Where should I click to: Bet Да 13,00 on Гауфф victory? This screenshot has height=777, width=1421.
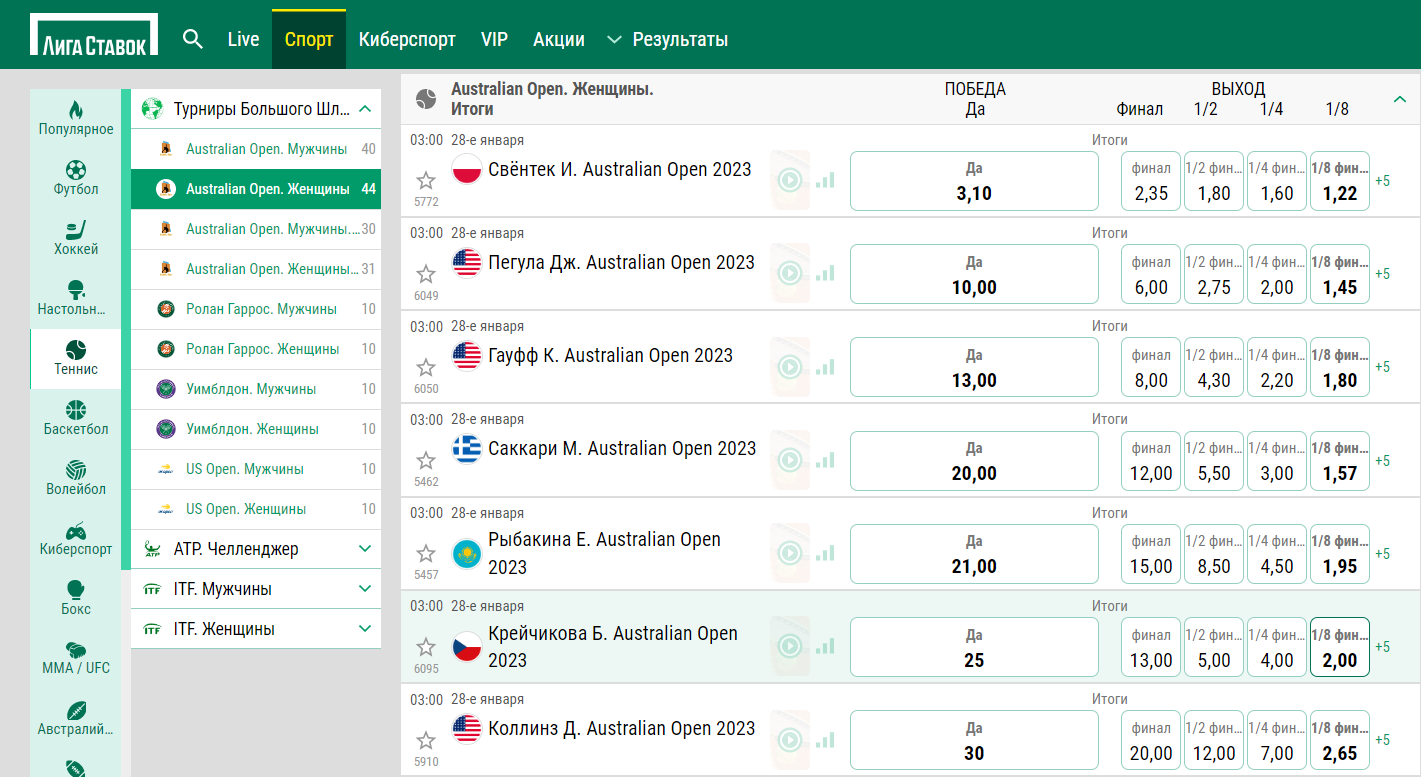pos(974,367)
